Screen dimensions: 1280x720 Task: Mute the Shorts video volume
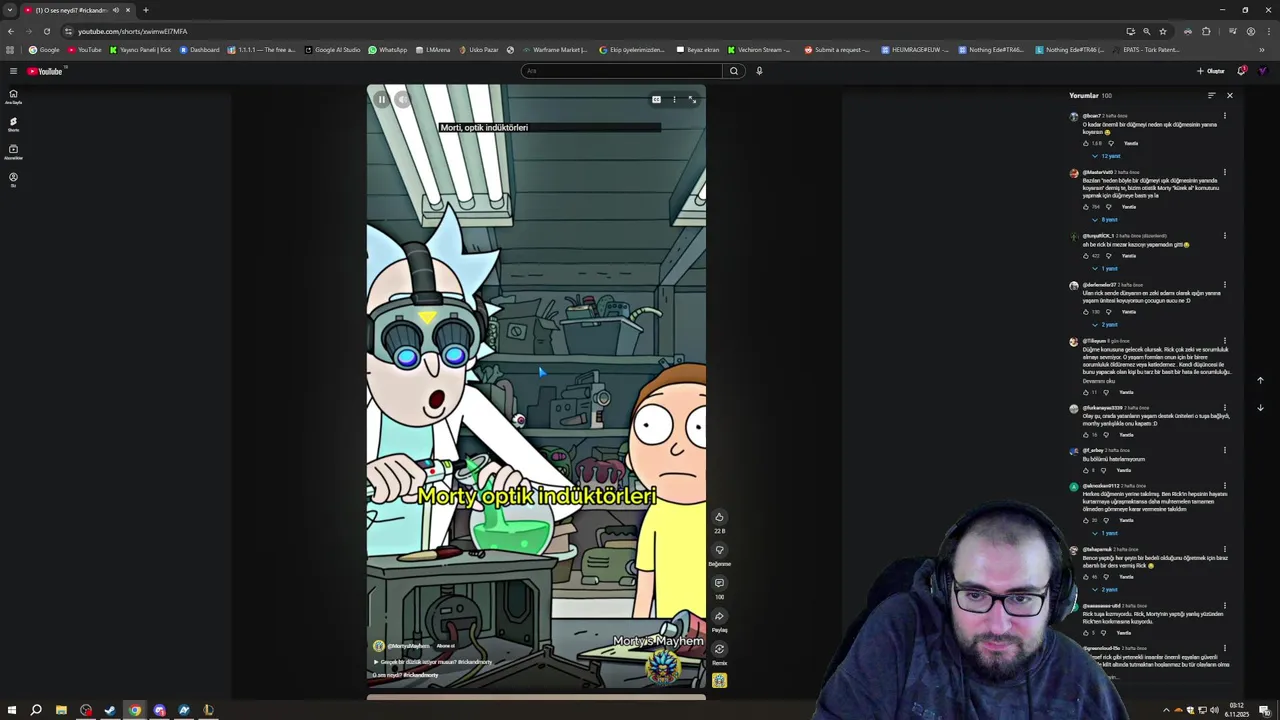402,100
